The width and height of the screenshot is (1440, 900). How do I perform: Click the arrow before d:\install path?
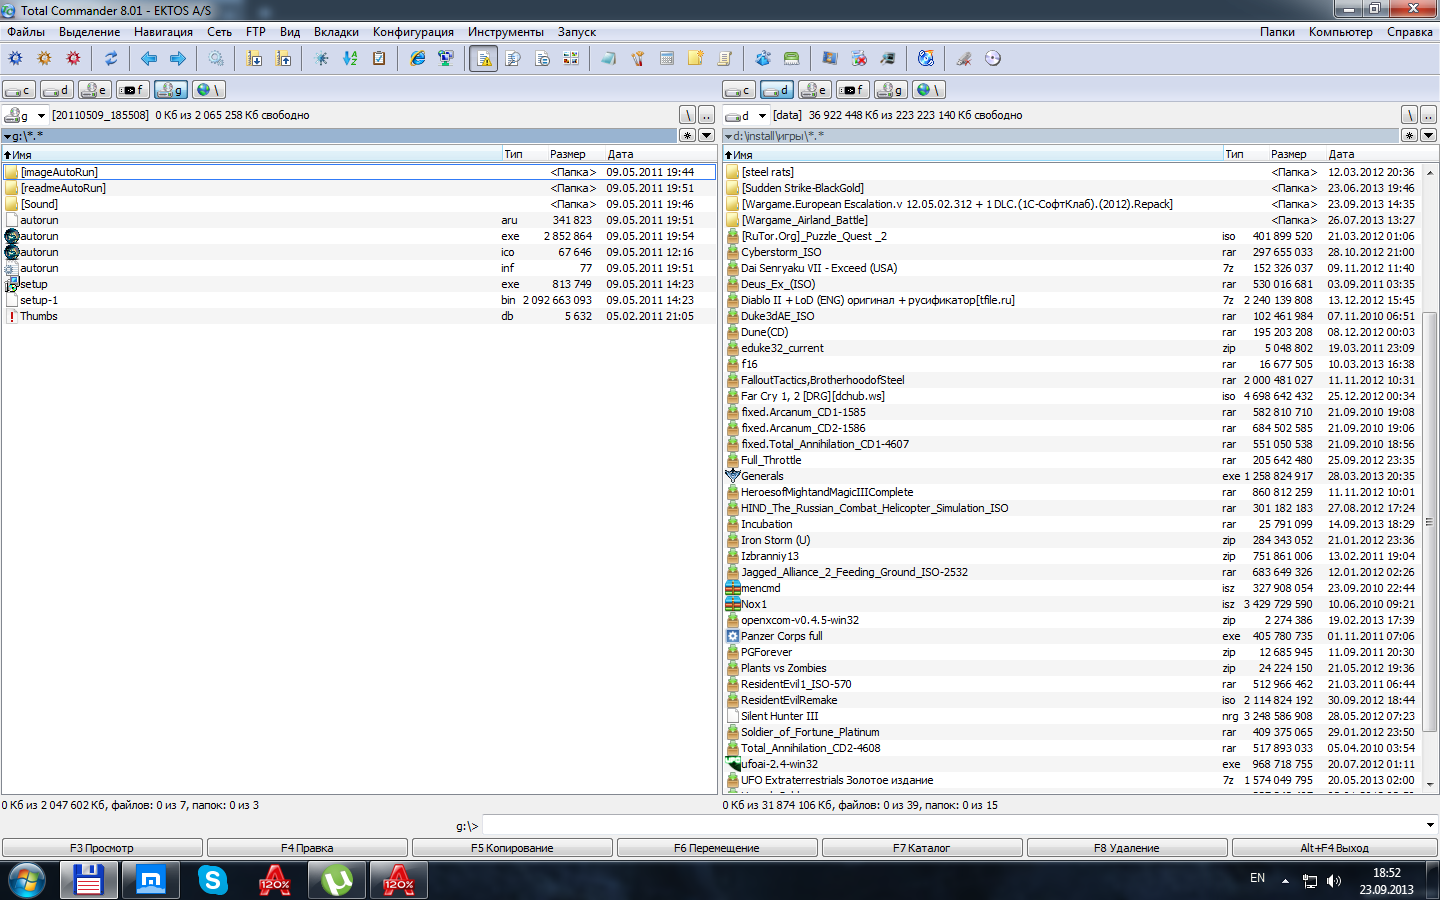[x=728, y=136]
